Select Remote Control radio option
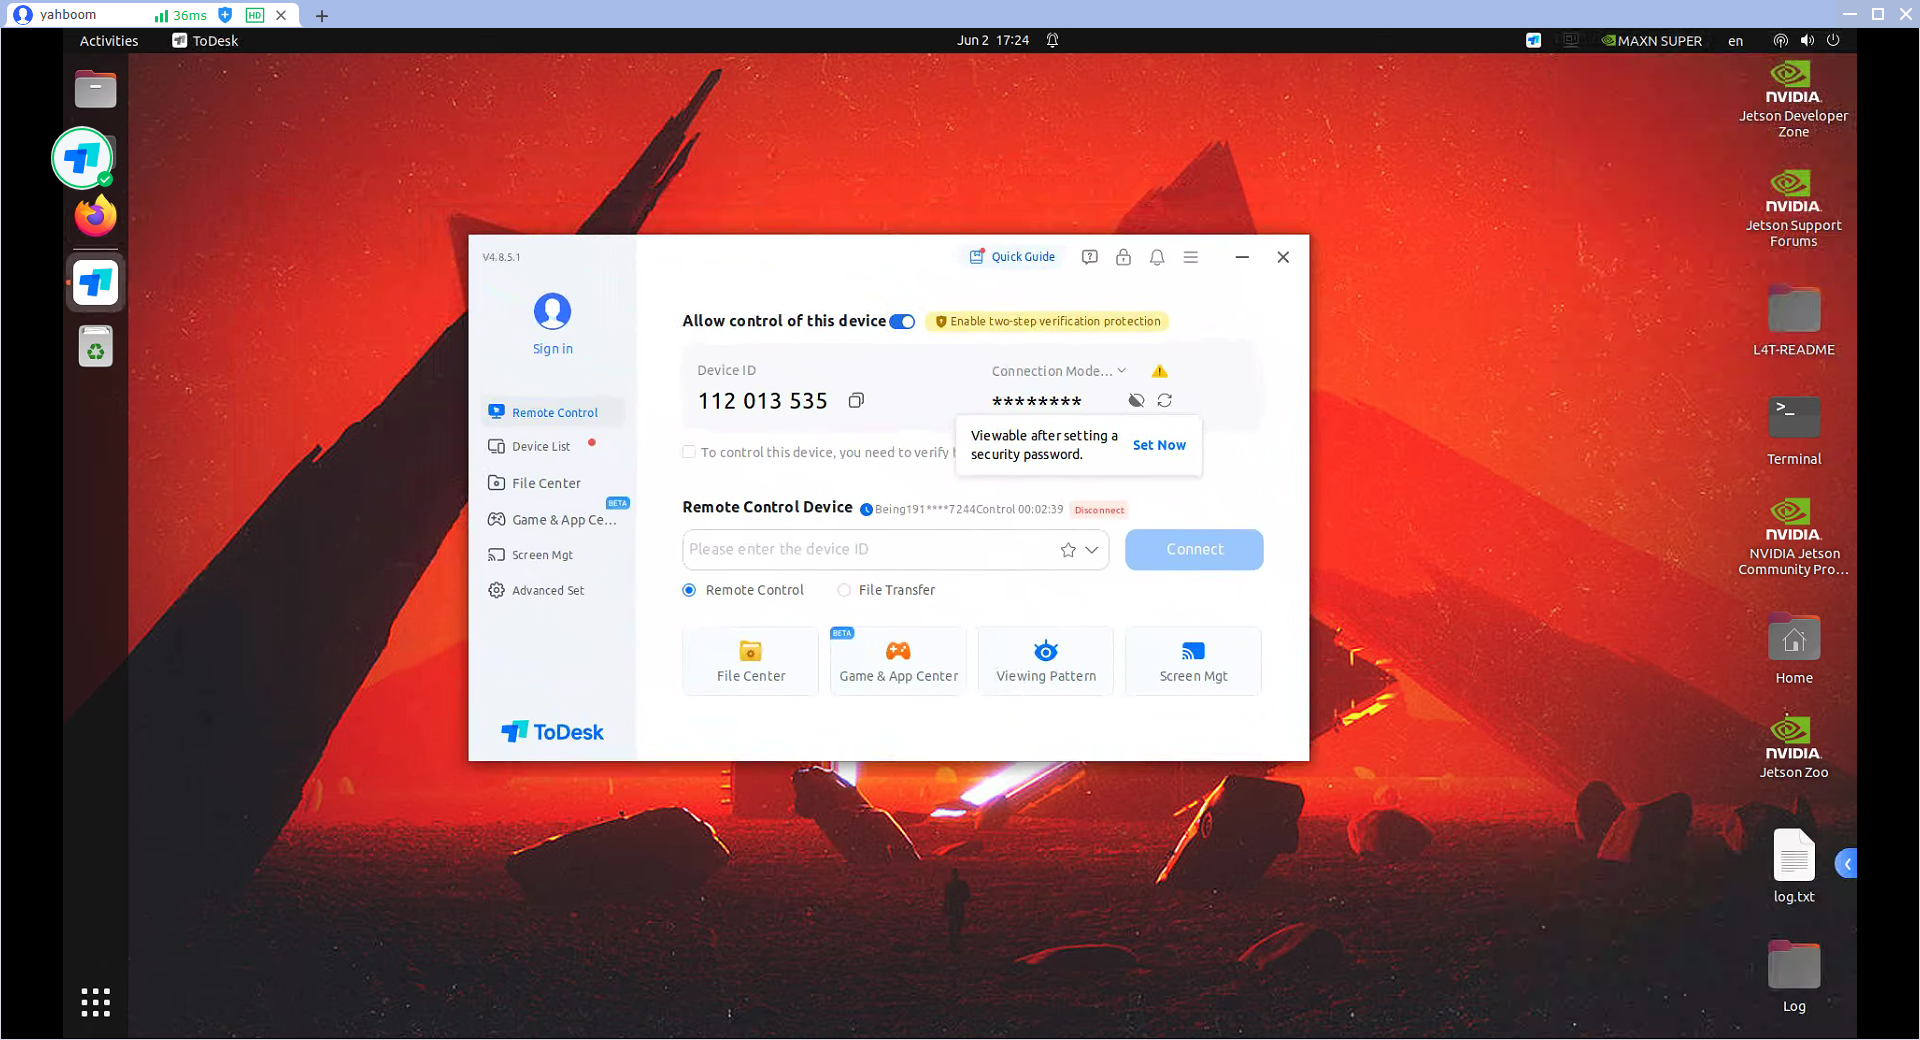Image resolution: width=1920 pixels, height=1040 pixels. pos(689,590)
